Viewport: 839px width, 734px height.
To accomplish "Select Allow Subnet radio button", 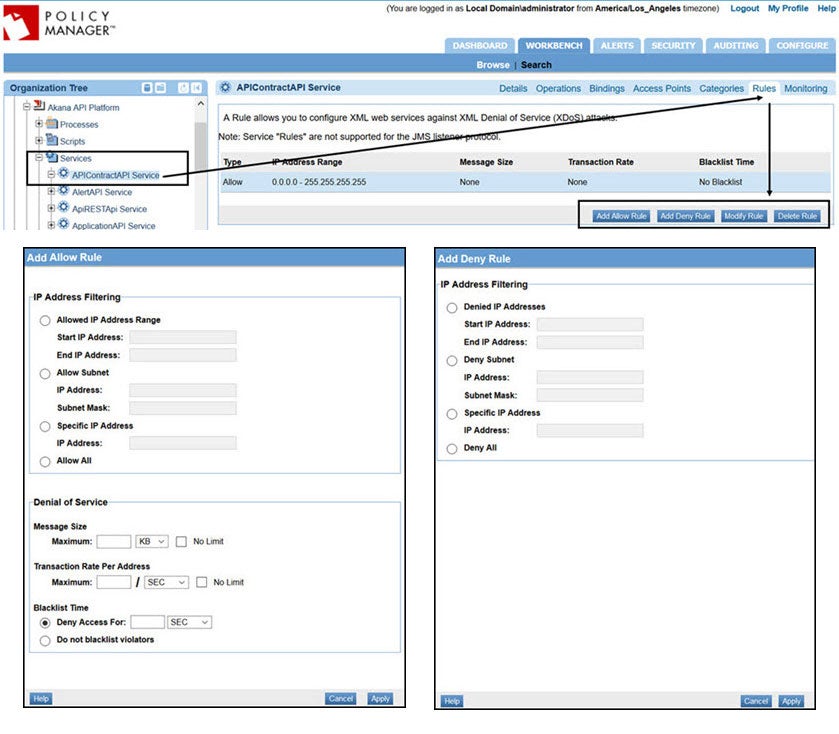I will tap(45, 373).
